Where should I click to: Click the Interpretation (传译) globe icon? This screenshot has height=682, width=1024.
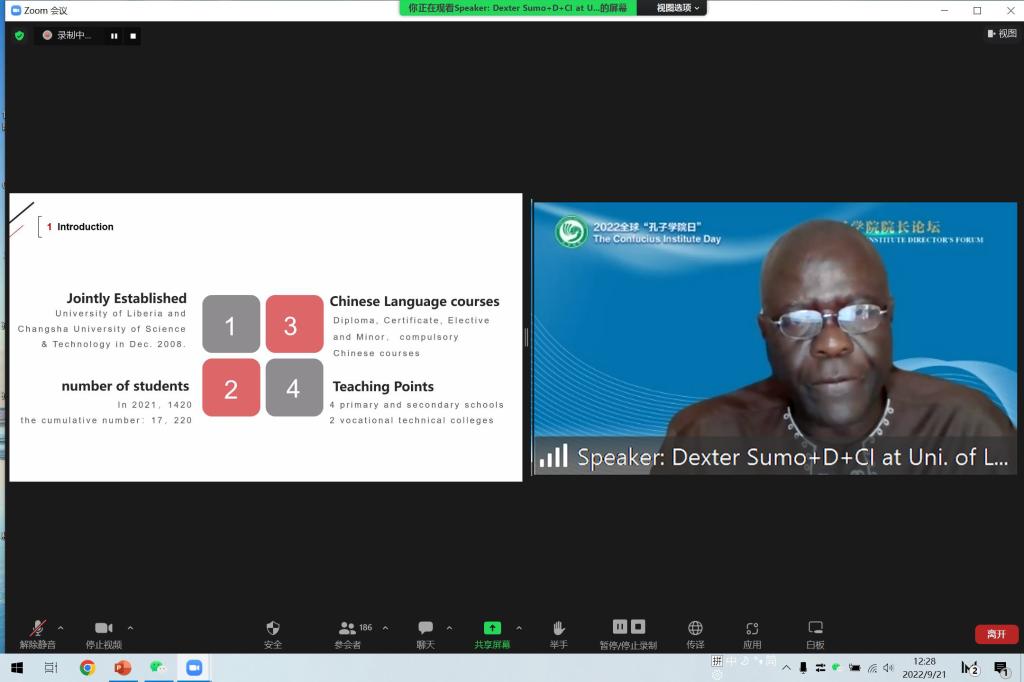pos(695,629)
